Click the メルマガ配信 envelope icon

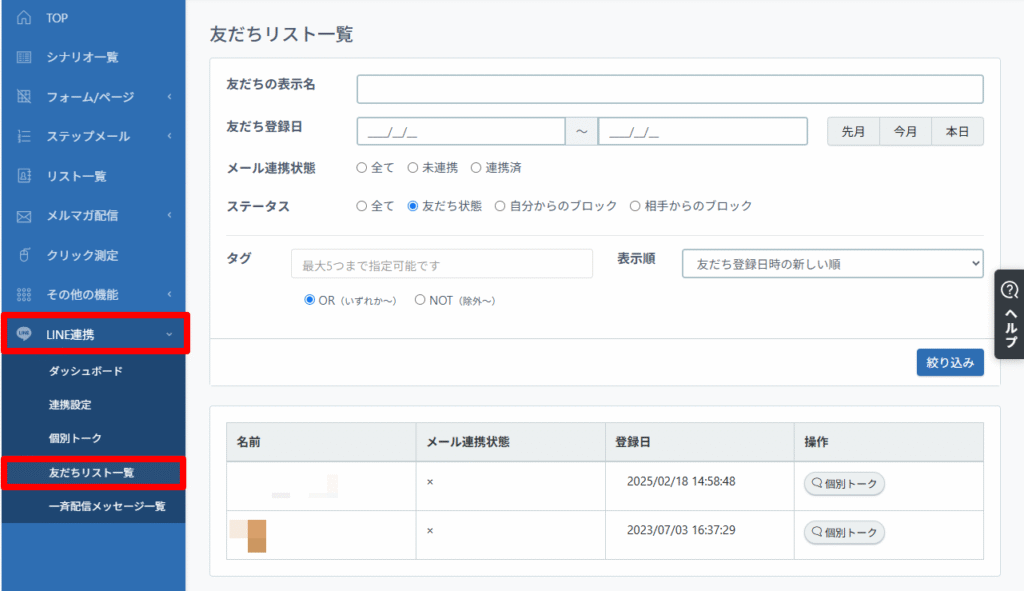pyautogui.click(x=24, y=216)
